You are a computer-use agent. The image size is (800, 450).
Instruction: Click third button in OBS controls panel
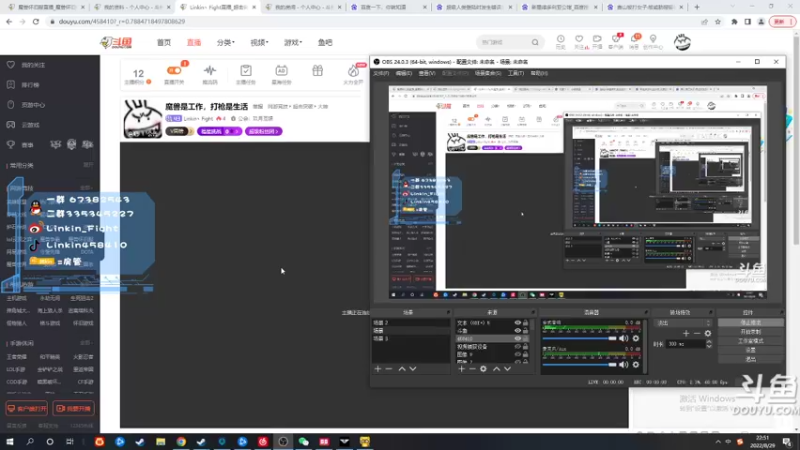[x=751, y=341]
